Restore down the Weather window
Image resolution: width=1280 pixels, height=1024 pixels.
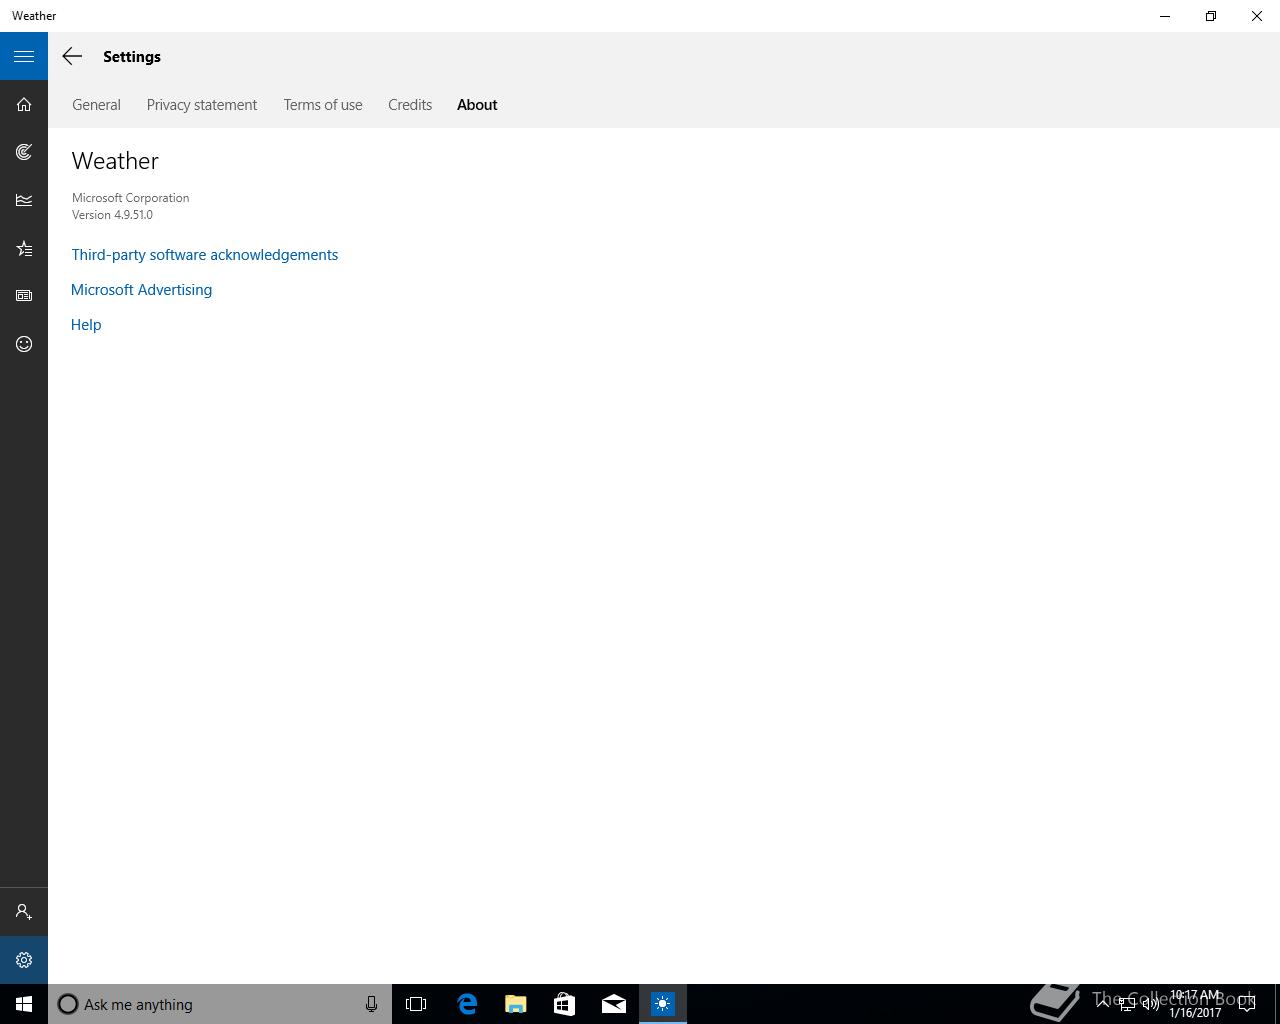point(1211,16)
